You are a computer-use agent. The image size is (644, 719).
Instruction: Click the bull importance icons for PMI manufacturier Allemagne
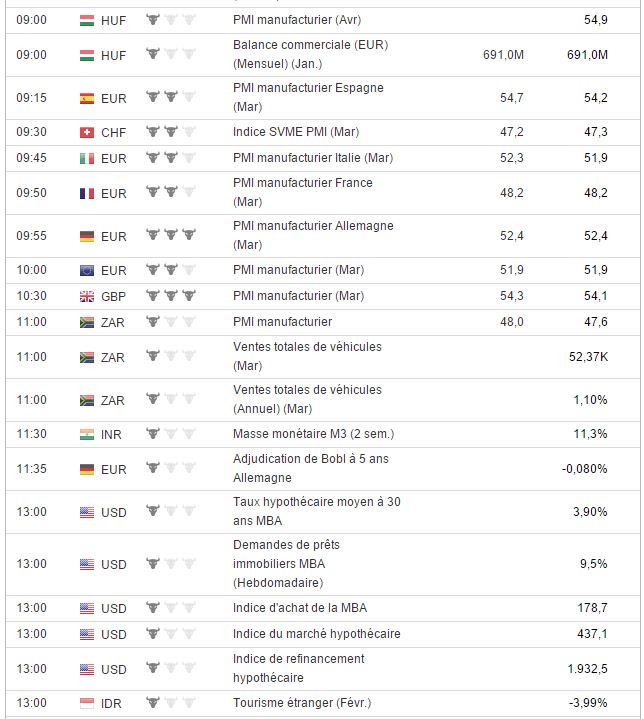point(170,235)
